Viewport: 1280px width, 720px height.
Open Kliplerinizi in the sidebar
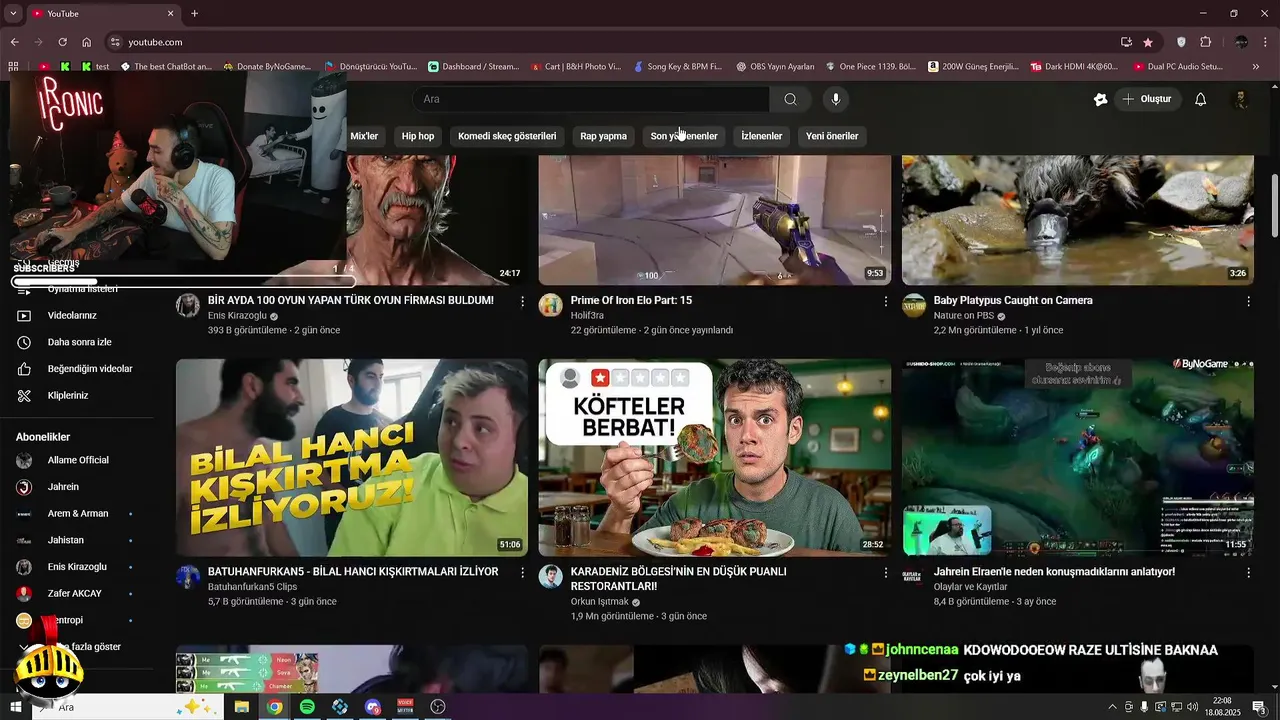68,395
